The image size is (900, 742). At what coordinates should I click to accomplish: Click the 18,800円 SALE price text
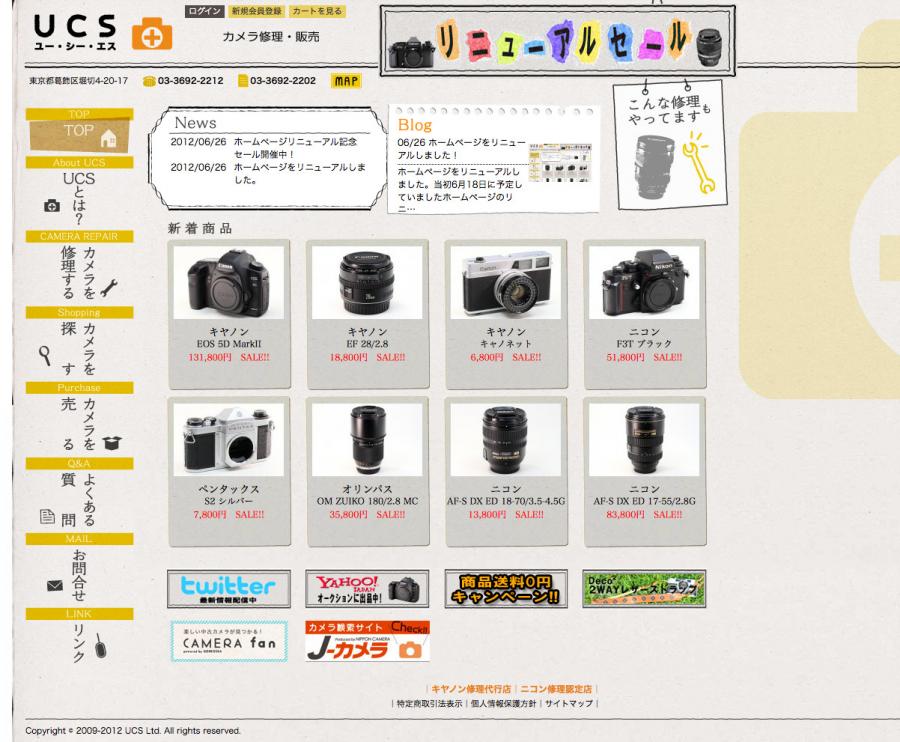point(367,357)
